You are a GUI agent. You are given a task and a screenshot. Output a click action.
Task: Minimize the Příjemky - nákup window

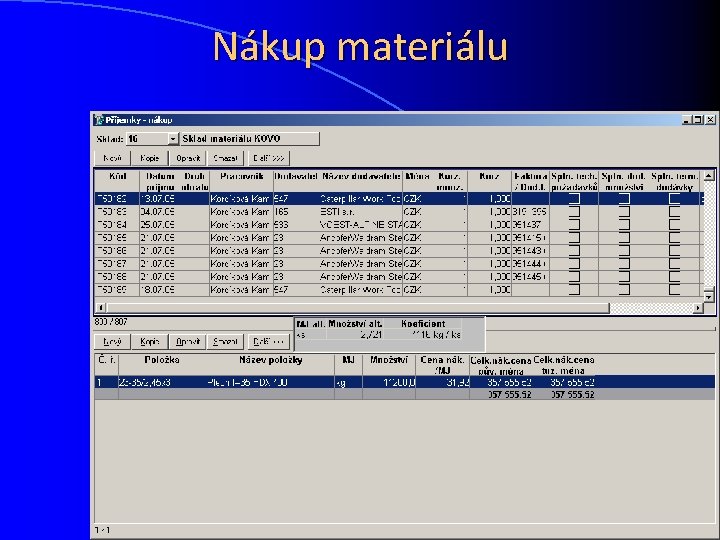[x=687, y=120]
